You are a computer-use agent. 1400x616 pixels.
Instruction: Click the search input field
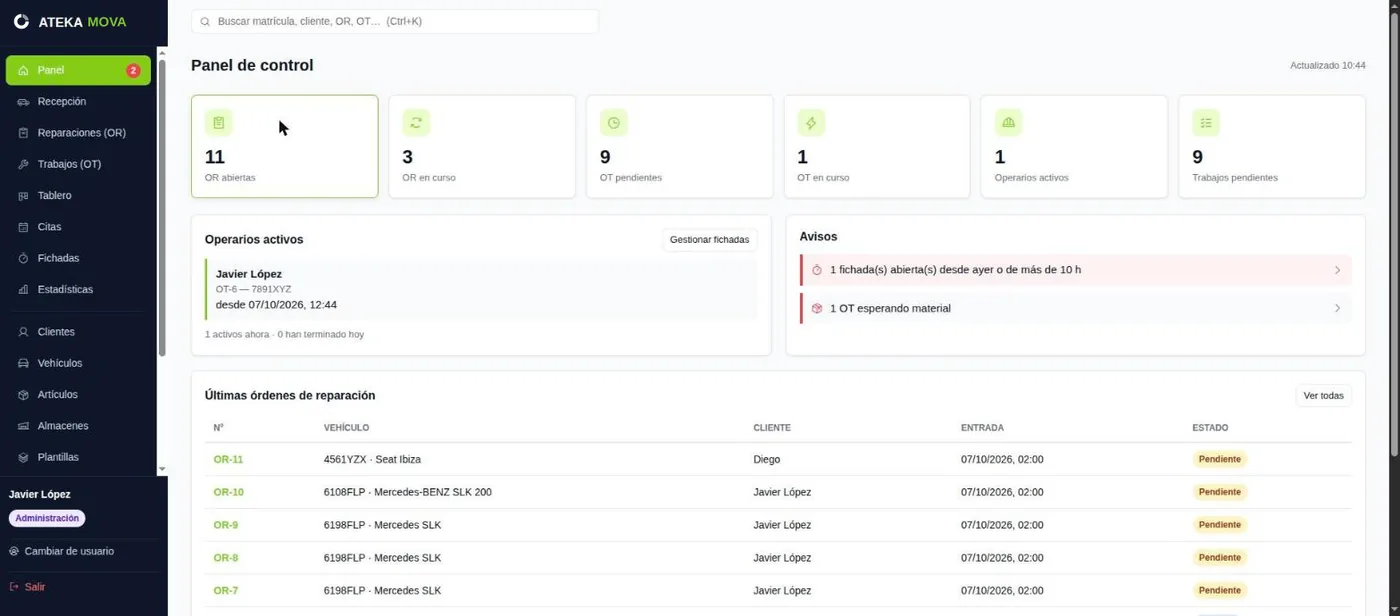pyautogui.click(x=395, y=21)
